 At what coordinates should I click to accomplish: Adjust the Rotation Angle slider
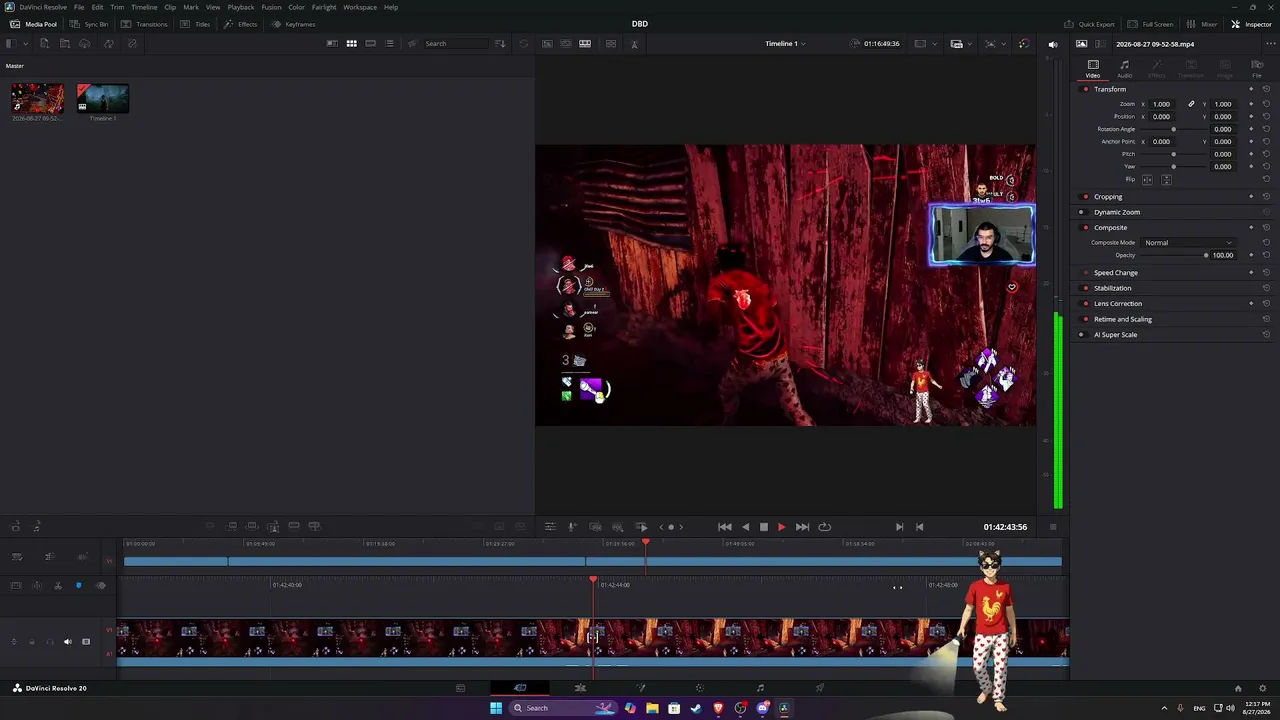(1174, 129)
